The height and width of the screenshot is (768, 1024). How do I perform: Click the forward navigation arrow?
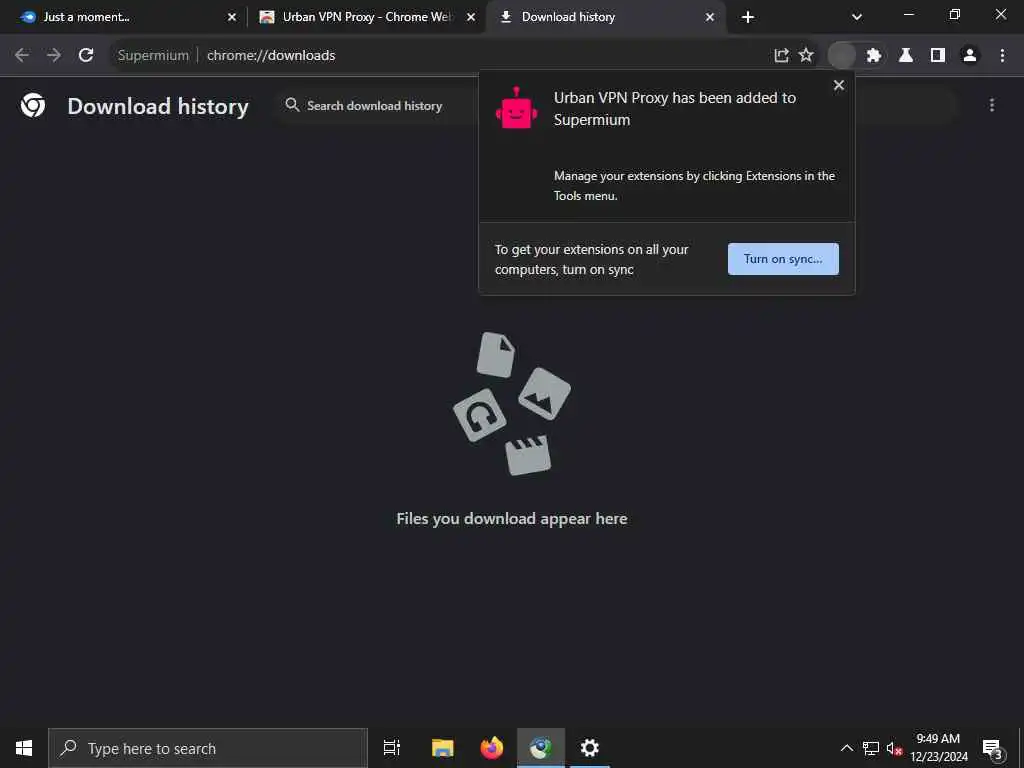(x=54, y=56)
